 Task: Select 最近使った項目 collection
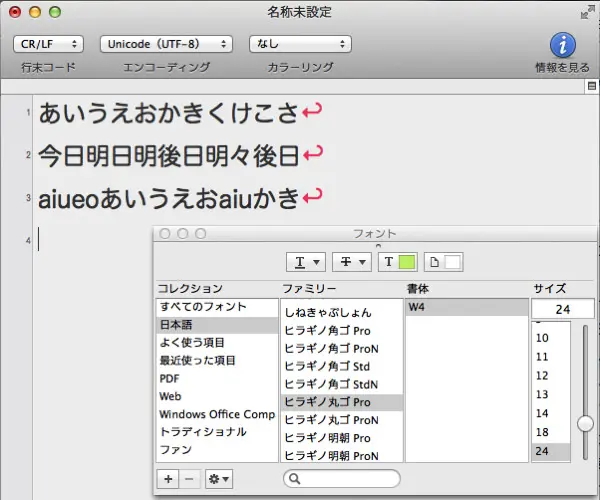[217, 360]
